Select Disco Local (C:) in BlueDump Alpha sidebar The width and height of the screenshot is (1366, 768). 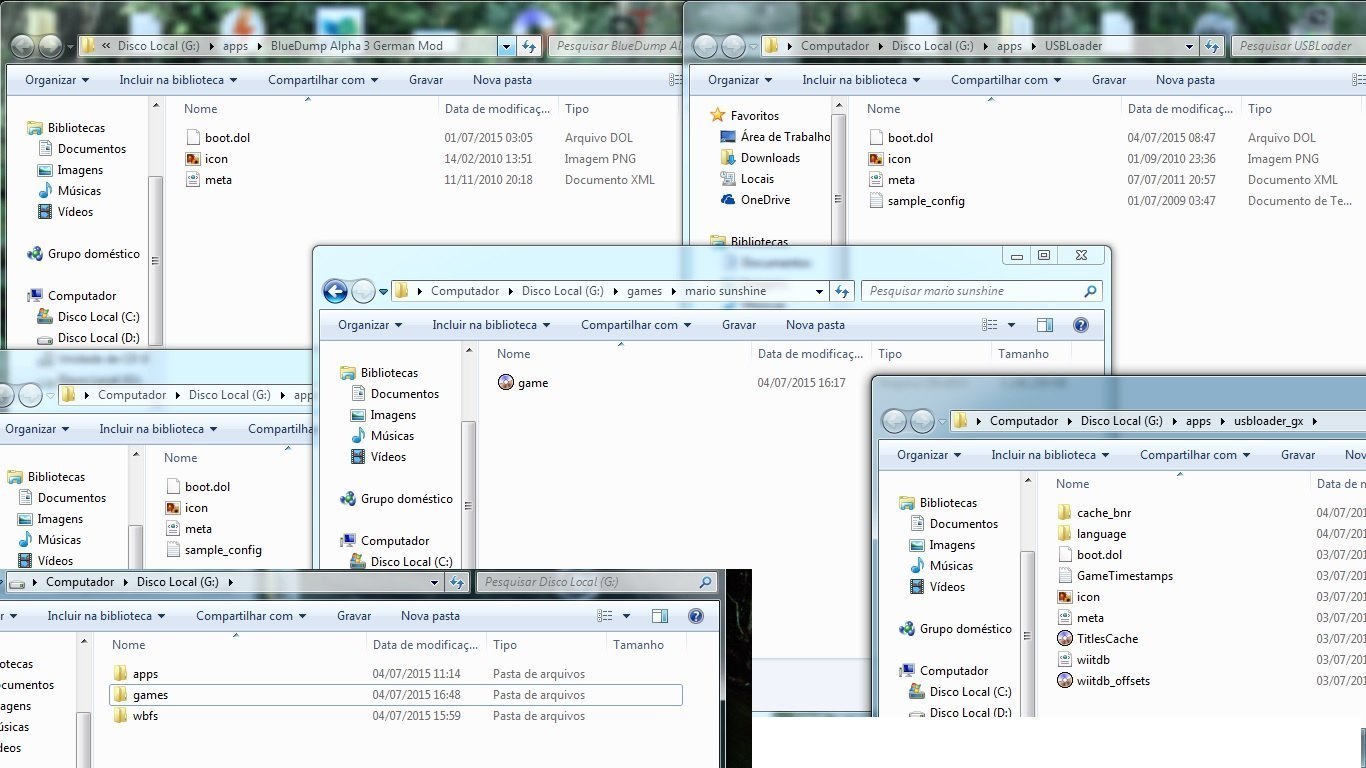(x=88, y=317)
